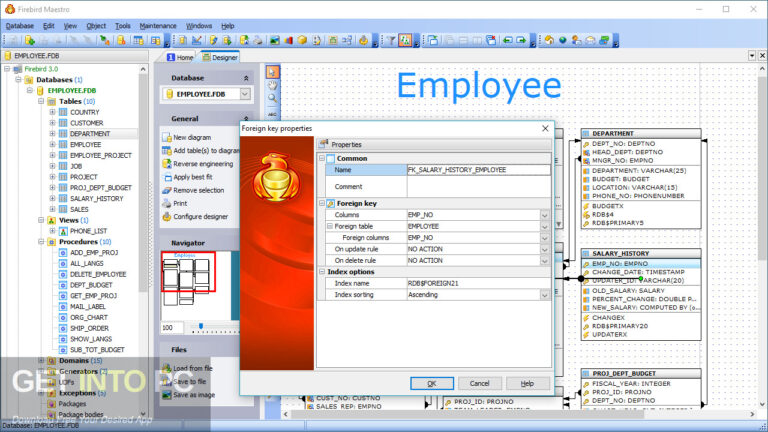This screenshot has height=432, width=768.
Task: Click the green left arrow toolbar icon
Action: pos(507,41)
